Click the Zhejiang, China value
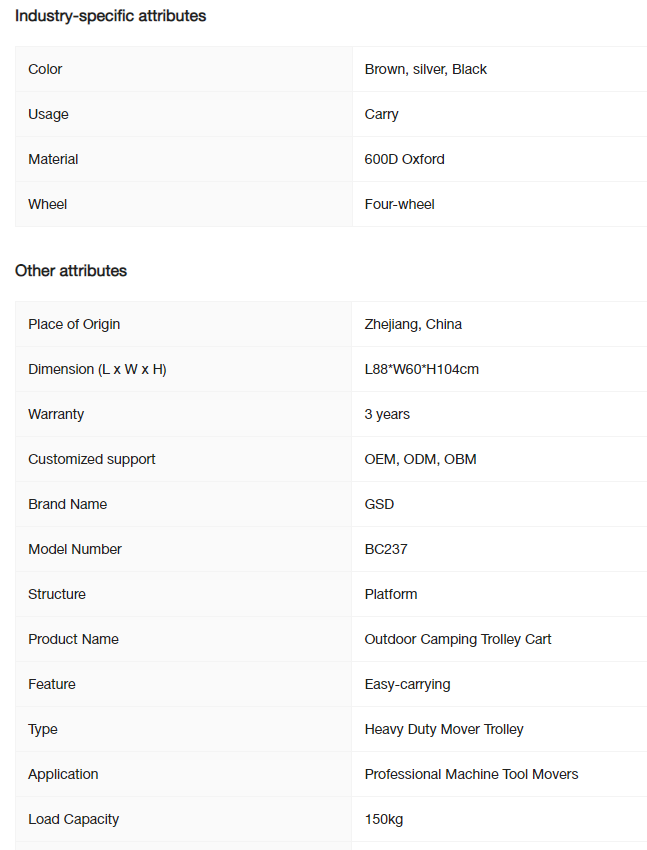The width and height of the screenshot is (647, 850). pyautogui.click(x=413, y=324)
